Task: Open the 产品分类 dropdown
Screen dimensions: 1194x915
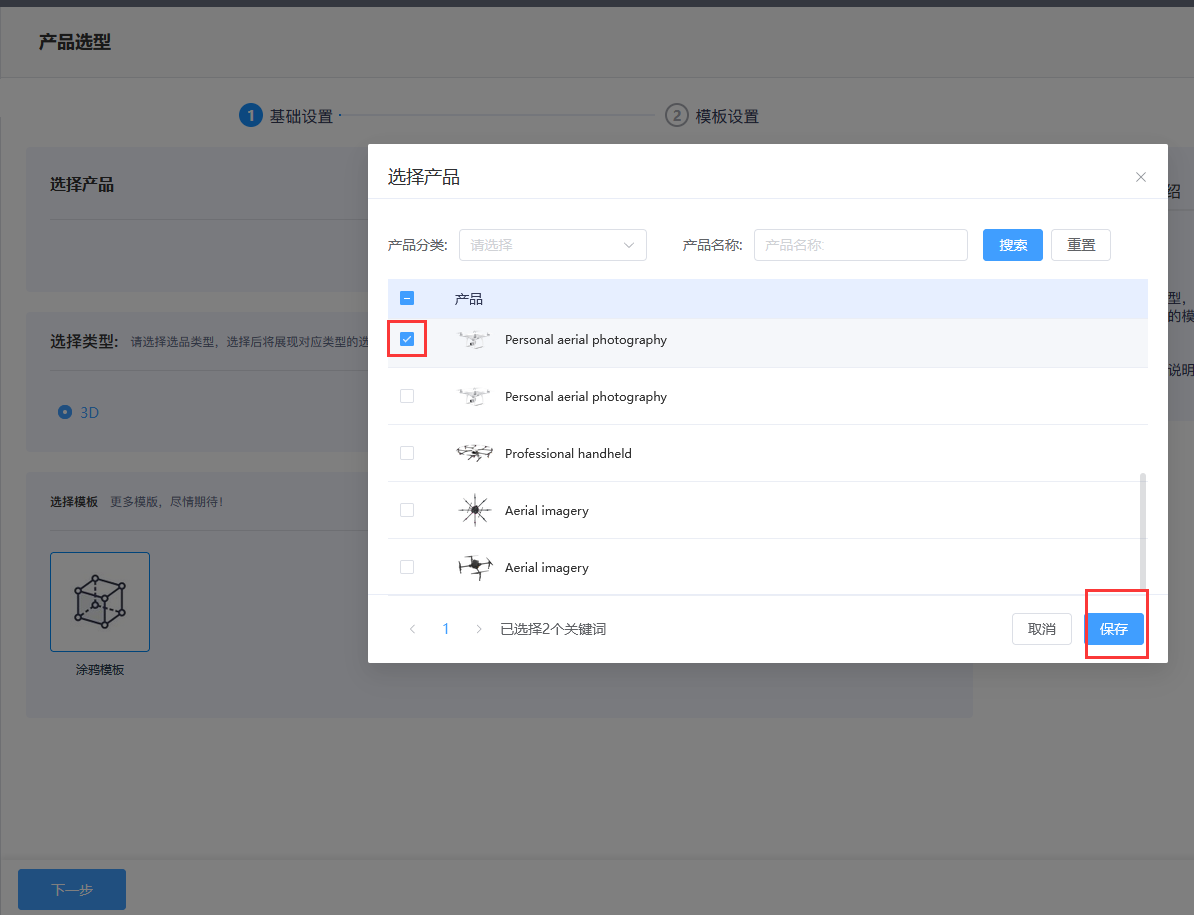Action: point(552,245)
